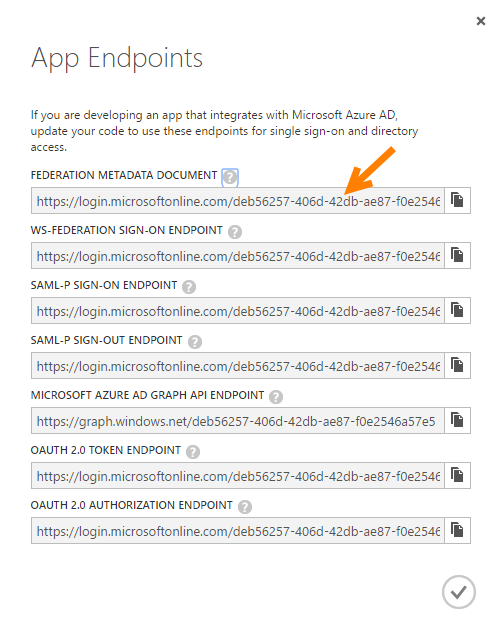The image size is (502, 635).
Task: Open help for Azure AD Graph API Endpoint
Action: (276, 397)
